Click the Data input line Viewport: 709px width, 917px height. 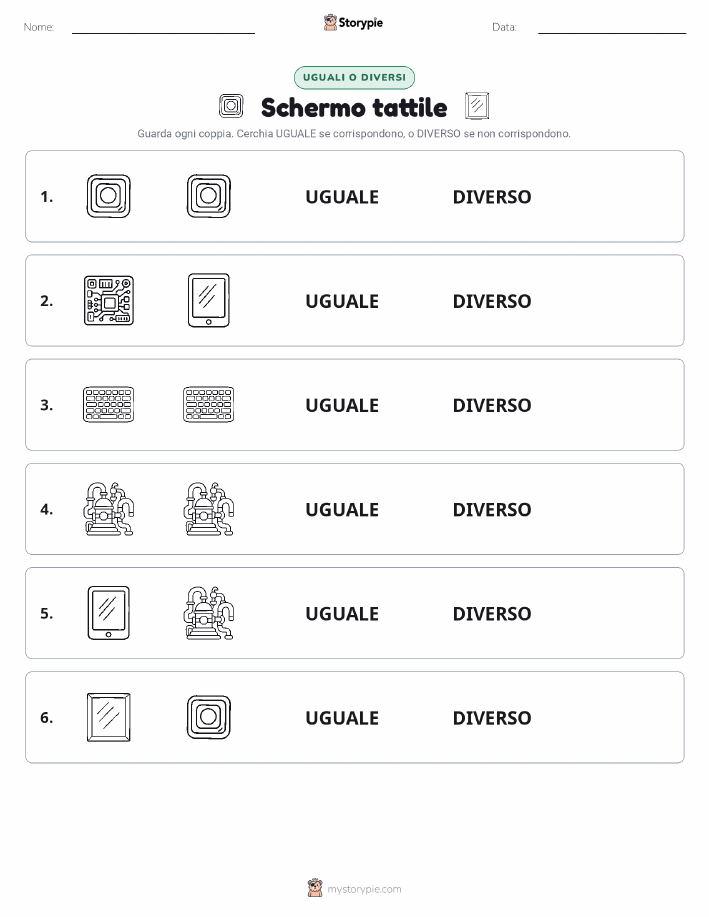click(612, 28)
